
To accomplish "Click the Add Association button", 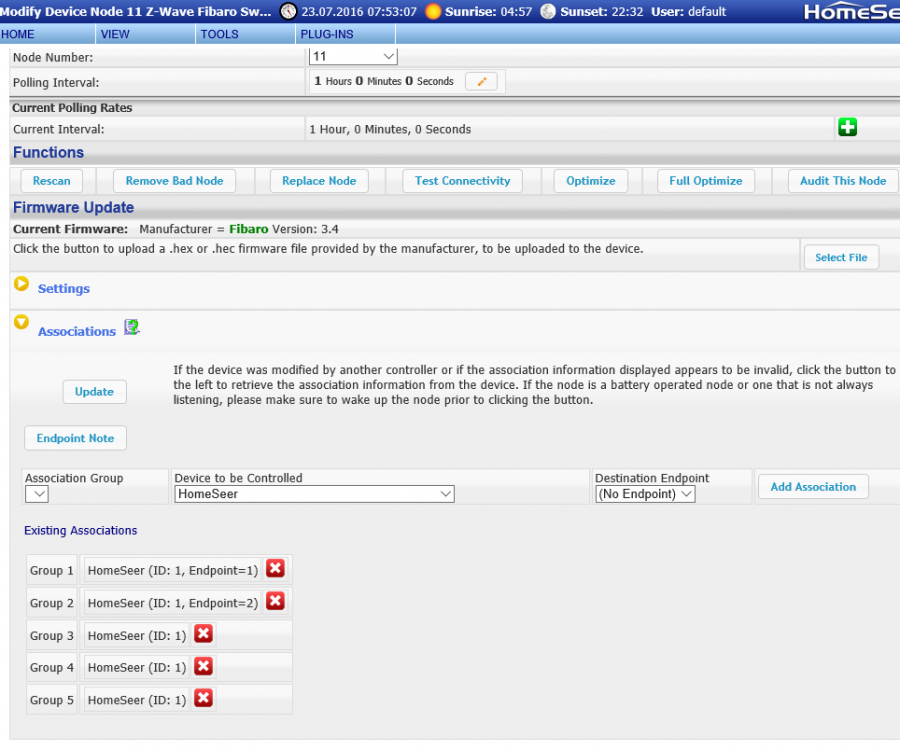I will [x=812, y=487].
